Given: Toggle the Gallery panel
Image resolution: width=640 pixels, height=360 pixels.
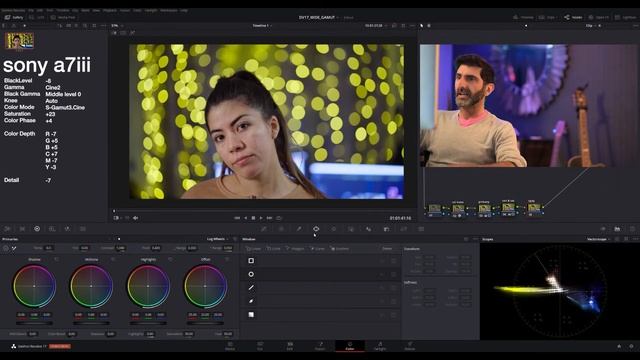Looking at the screenshot, I should tap(14, 18).
